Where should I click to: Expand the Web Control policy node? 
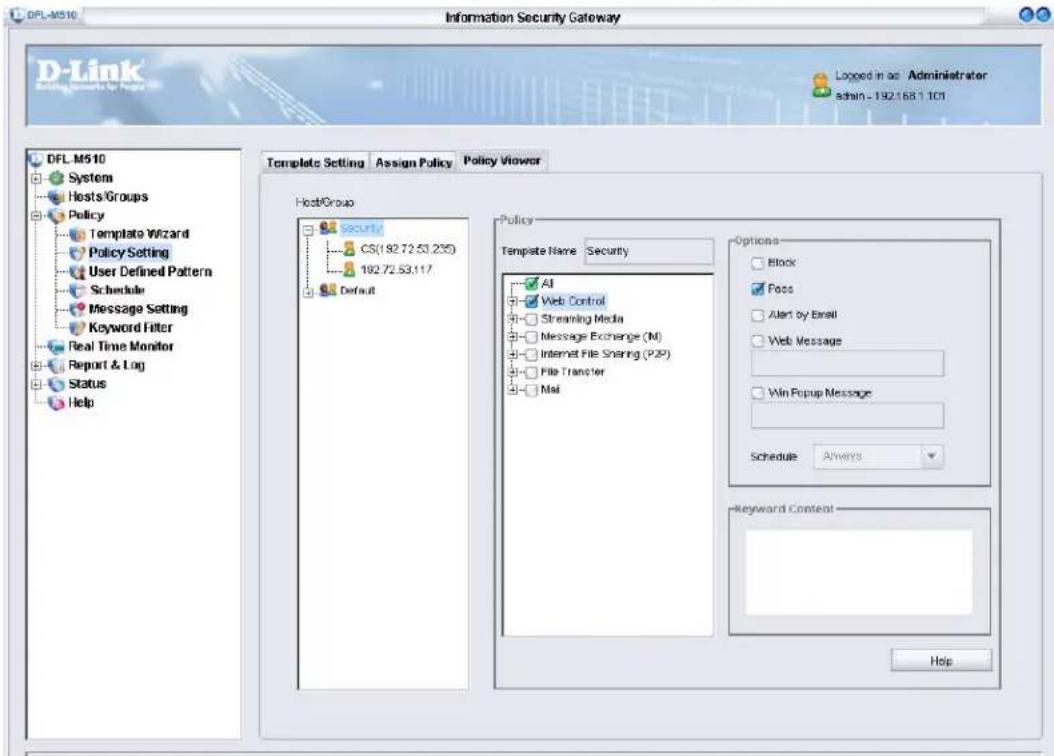[x=513, y=302]
